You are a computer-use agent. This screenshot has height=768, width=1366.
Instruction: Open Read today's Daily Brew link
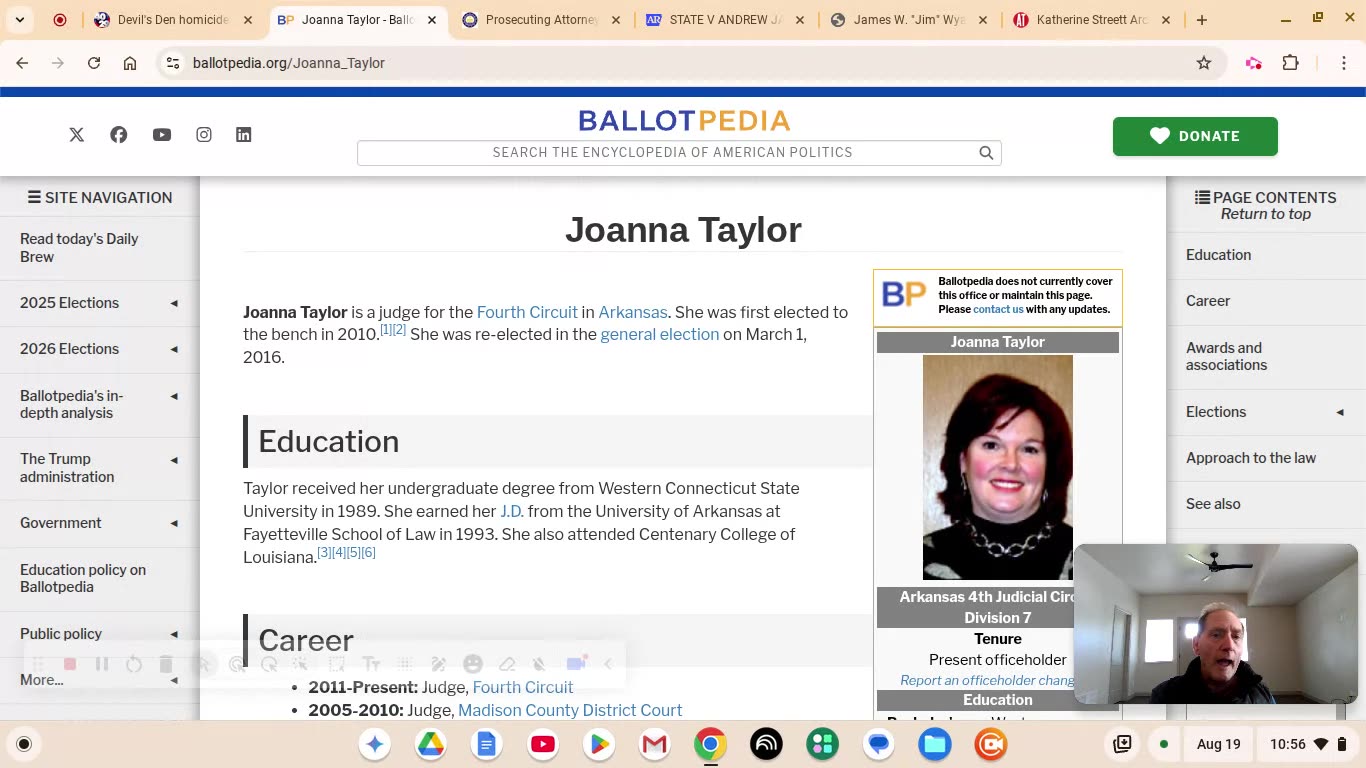point(79,248)
